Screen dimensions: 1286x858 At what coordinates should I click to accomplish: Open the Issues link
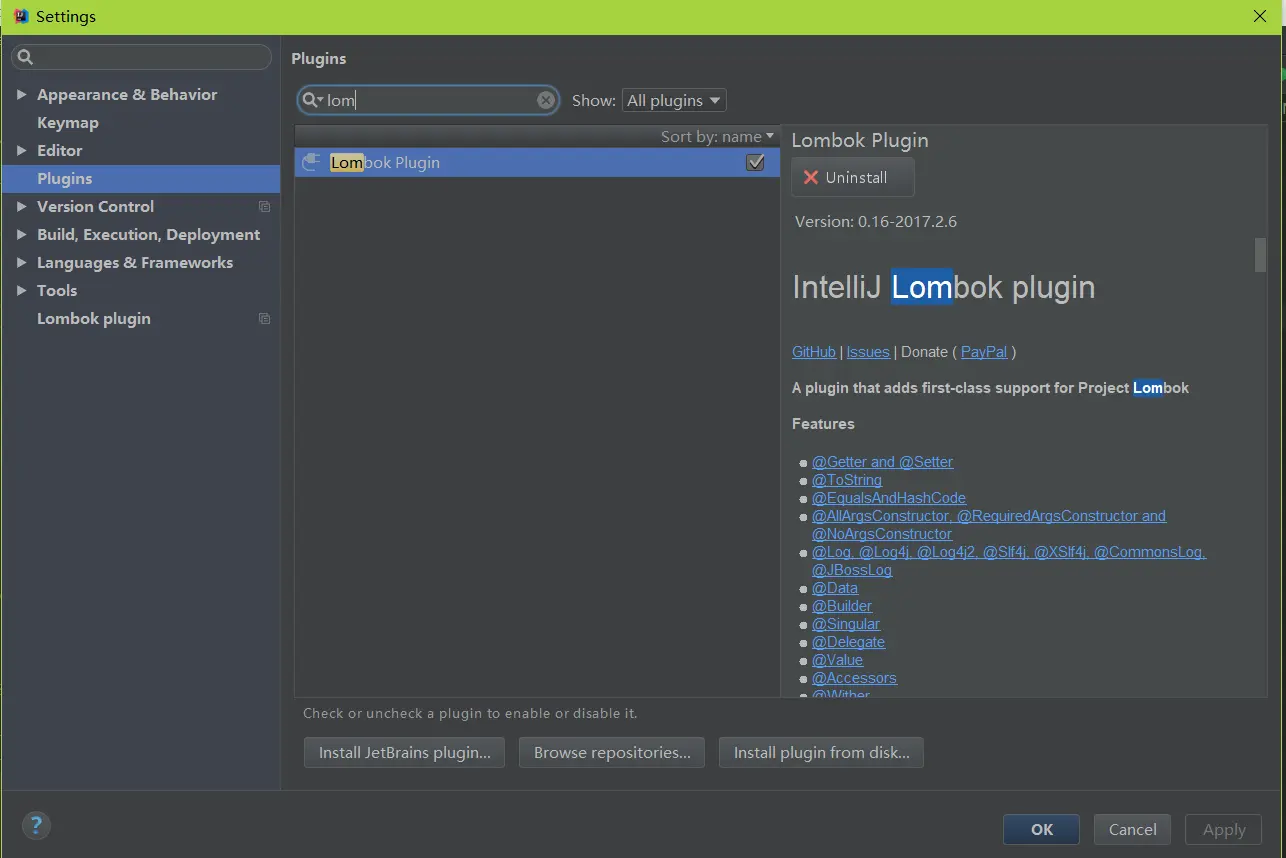pos(868,352)
